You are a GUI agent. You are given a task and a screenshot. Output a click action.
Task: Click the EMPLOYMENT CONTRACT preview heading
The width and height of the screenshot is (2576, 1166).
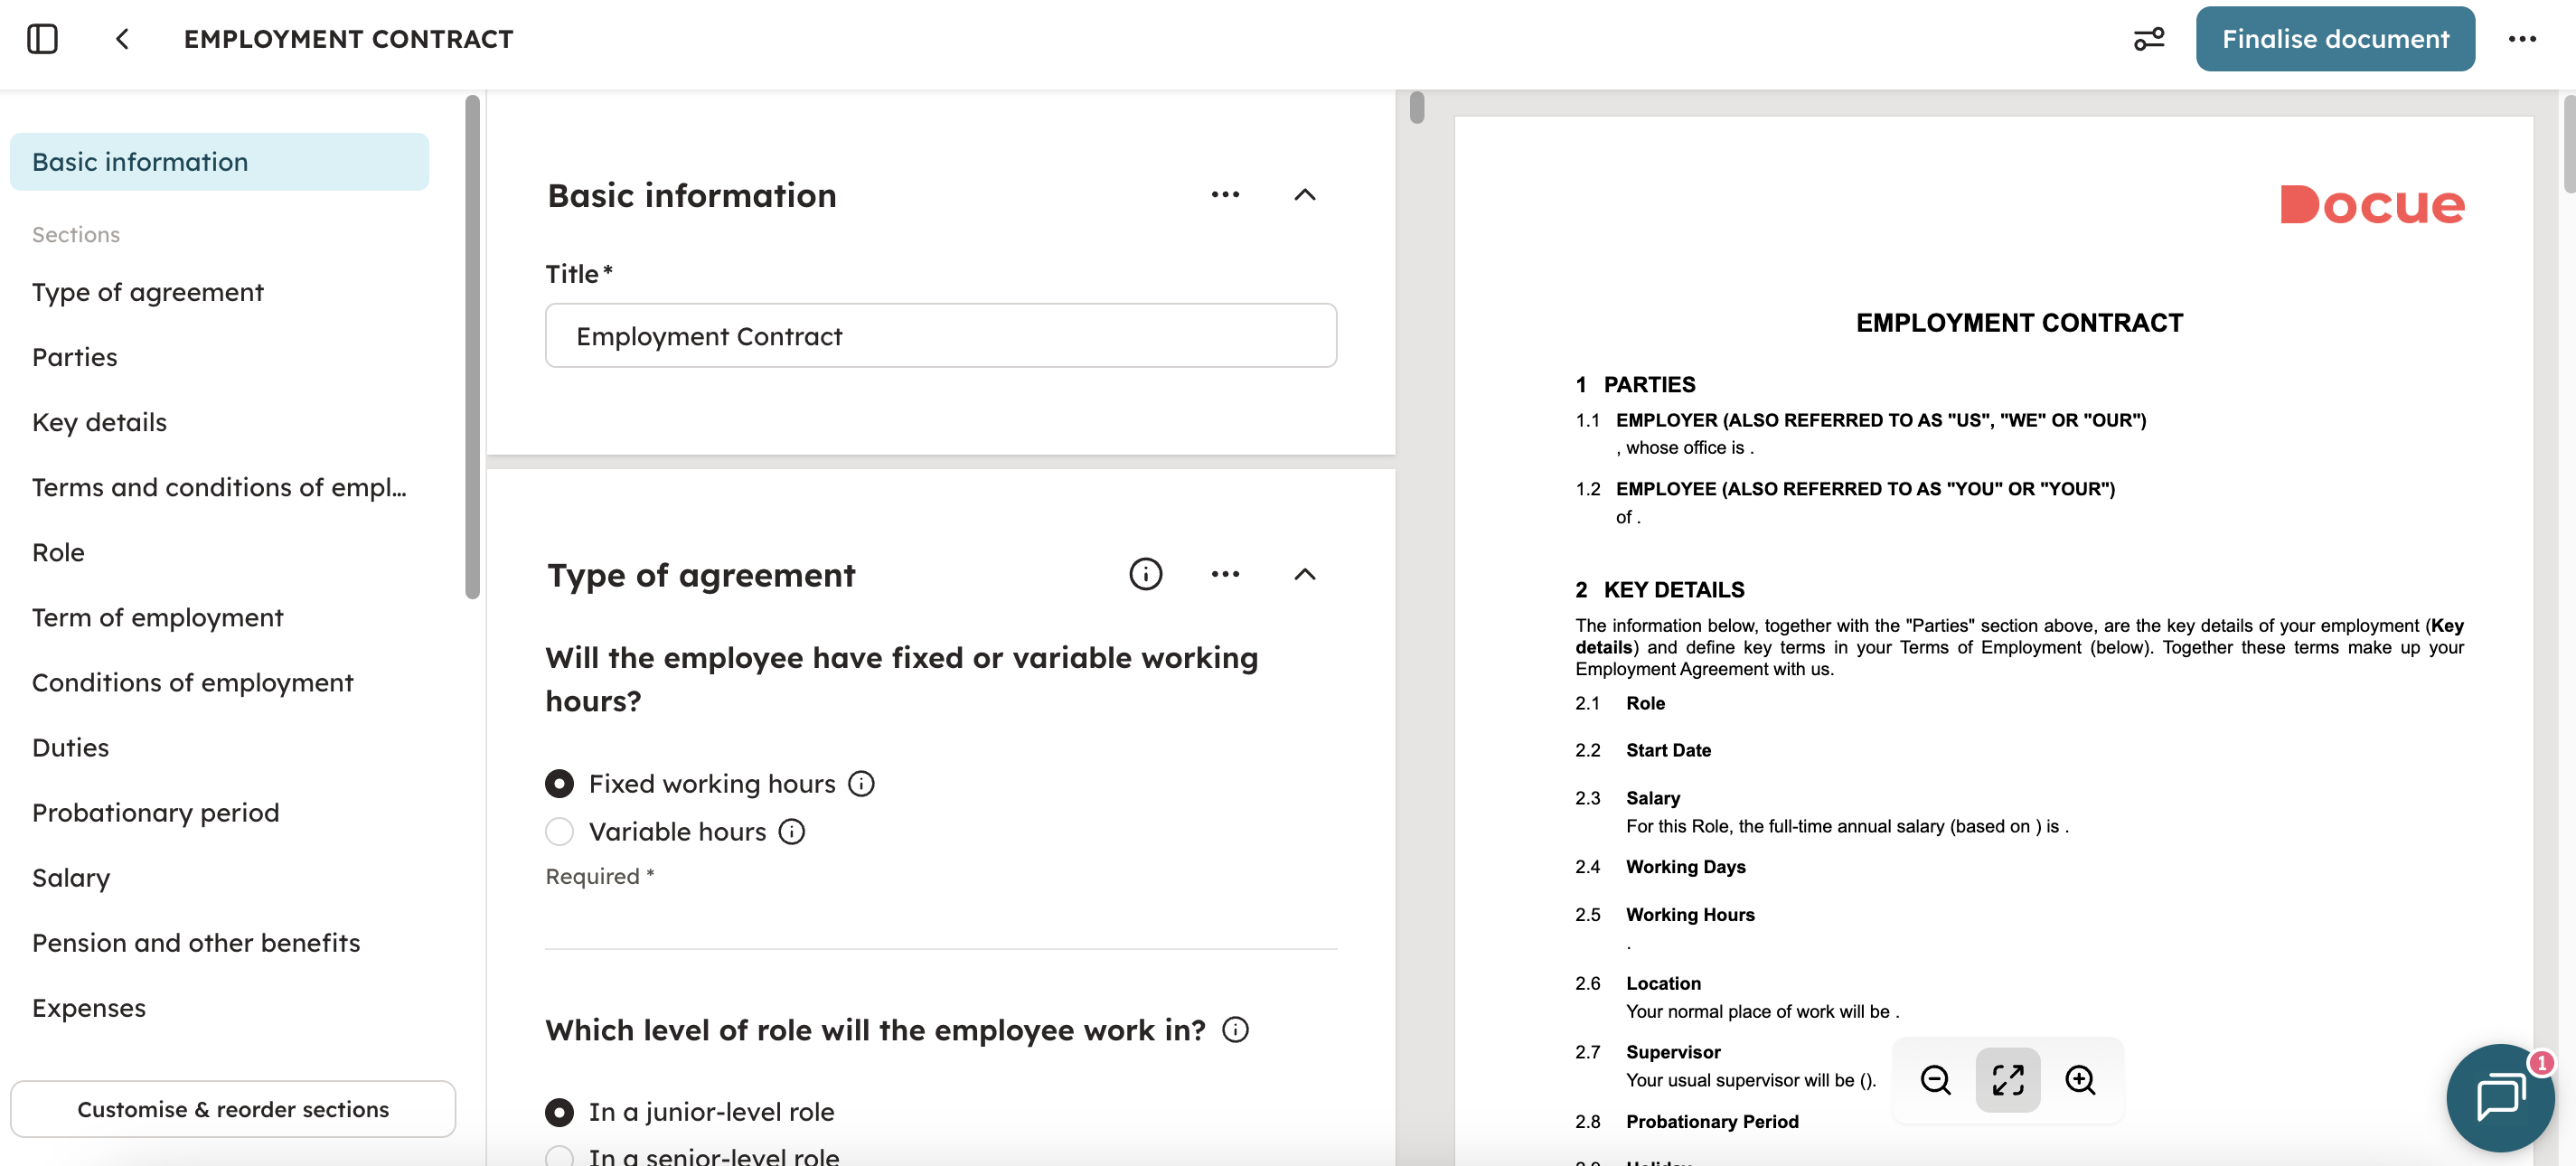pyautogui.click(x=2019, y=323)
